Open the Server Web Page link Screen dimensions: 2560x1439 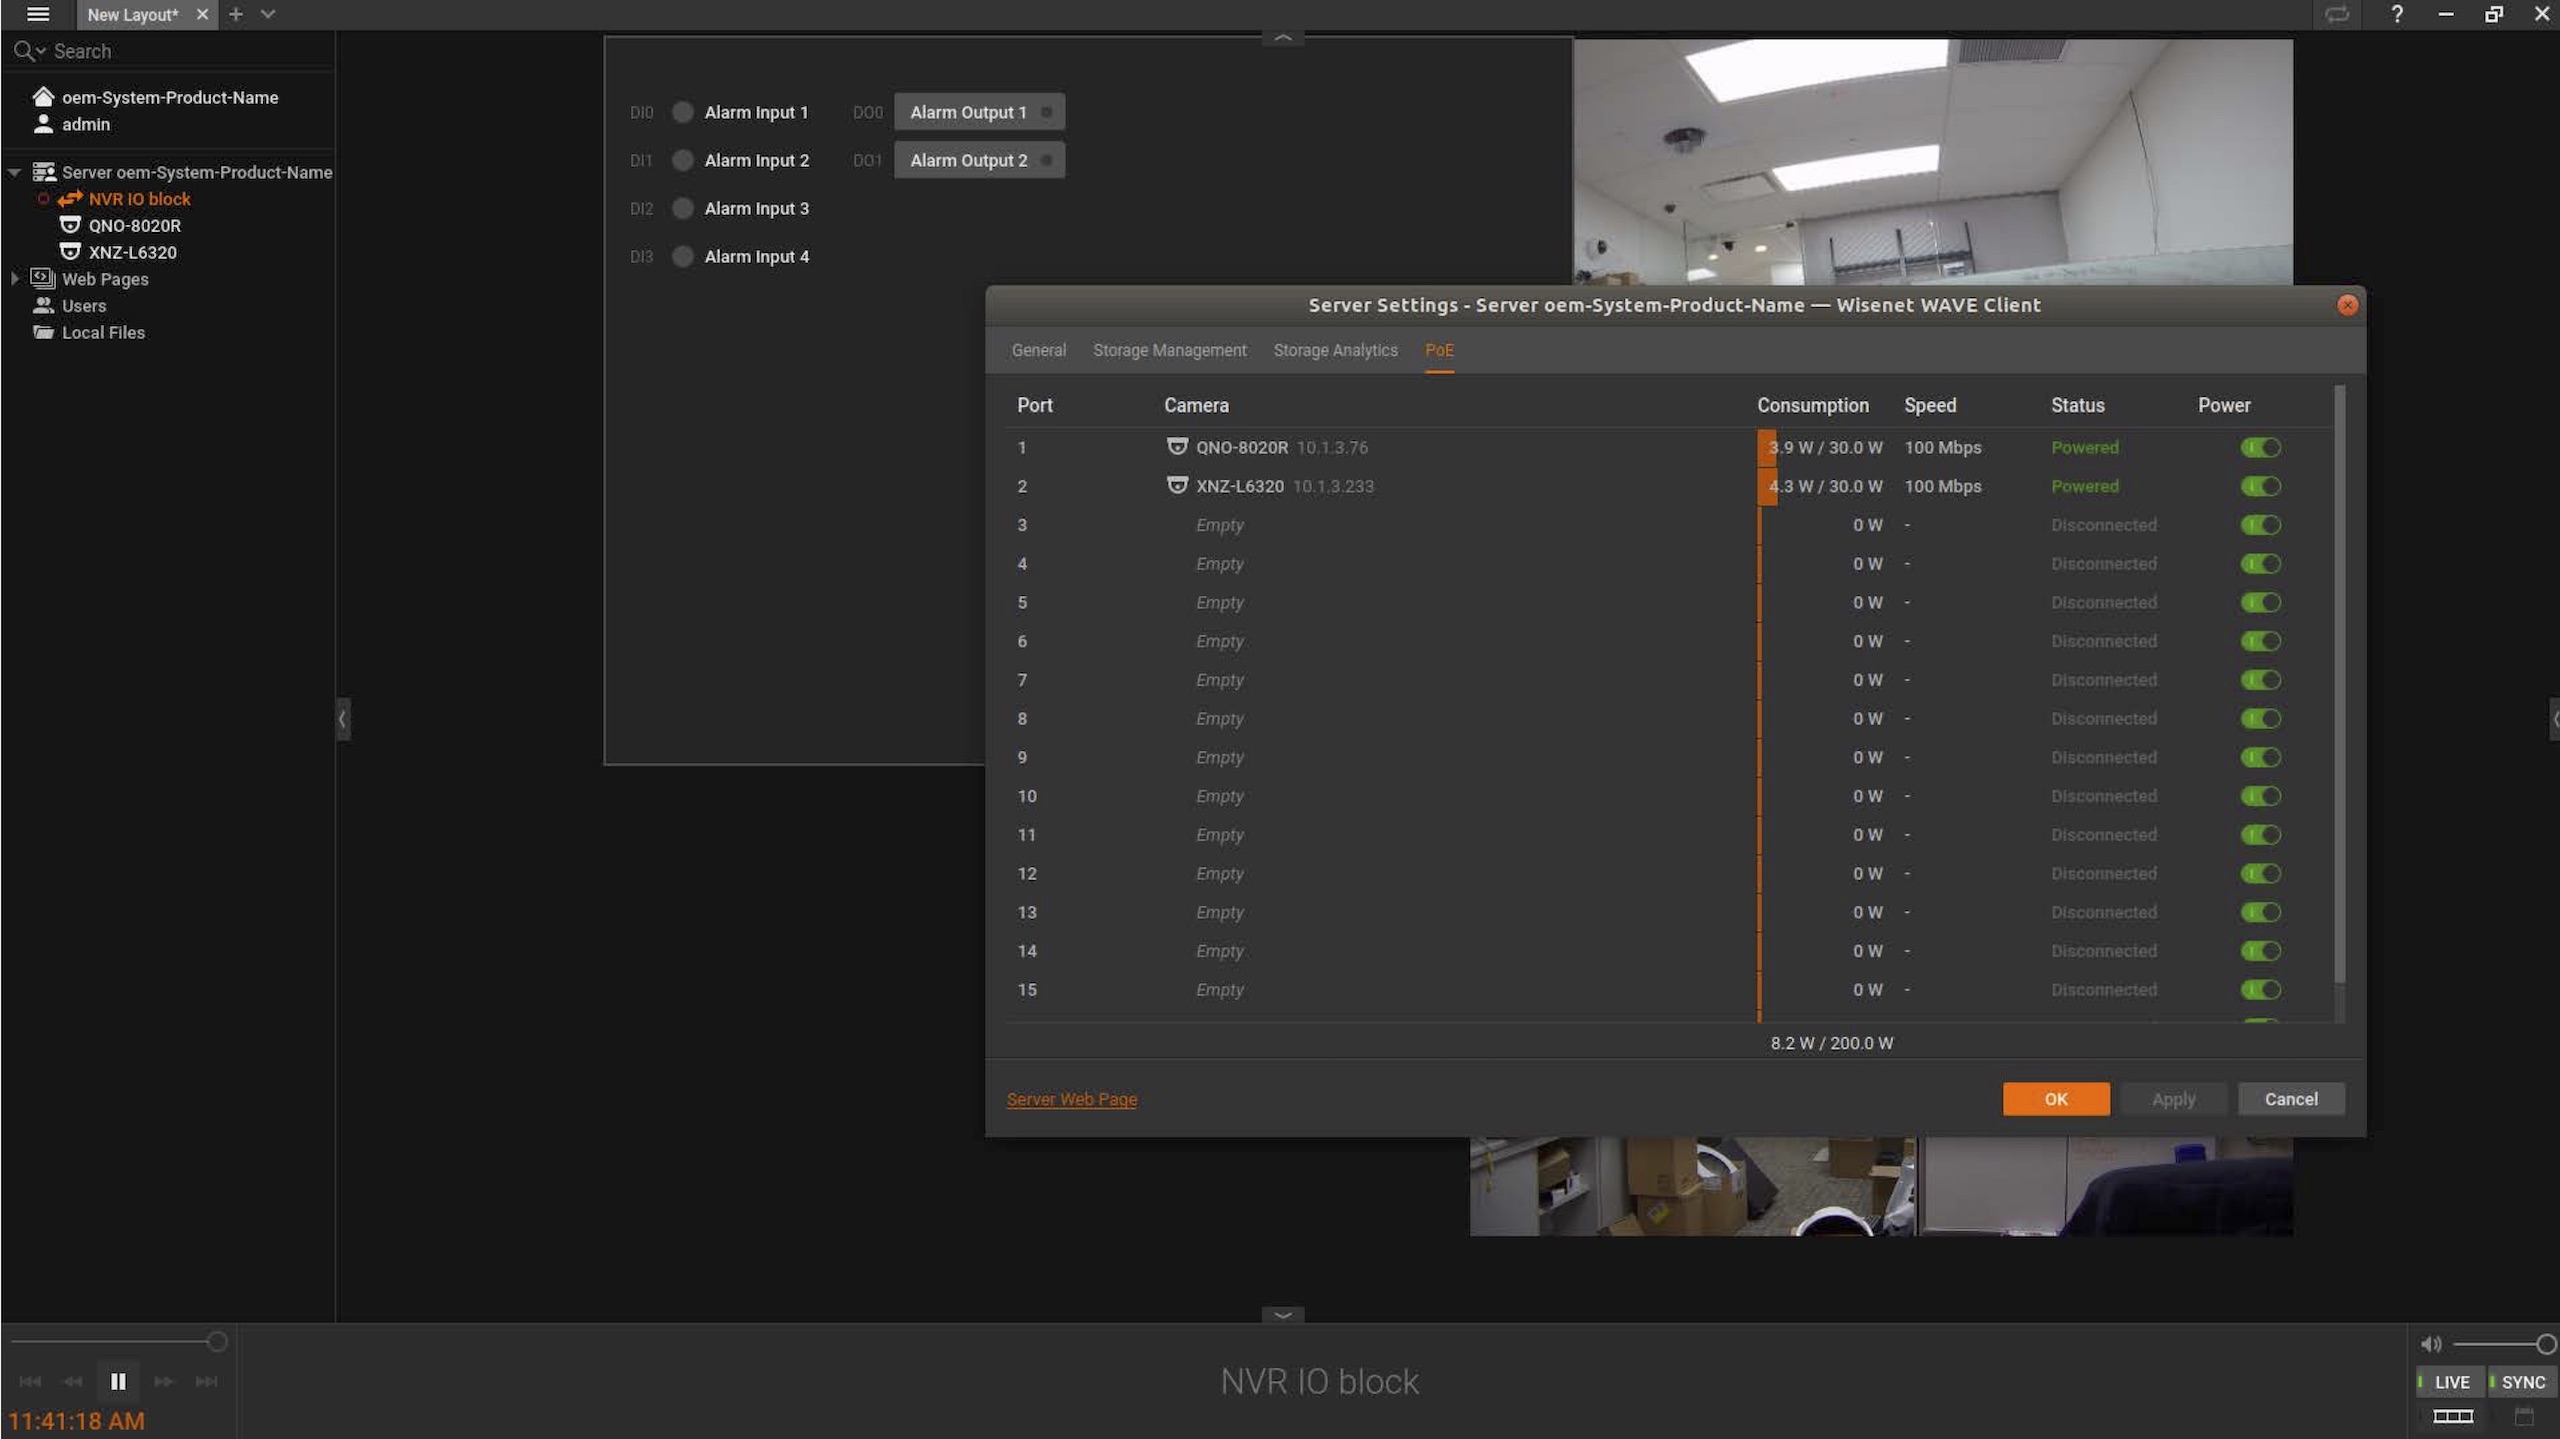coord(1071,1099)
